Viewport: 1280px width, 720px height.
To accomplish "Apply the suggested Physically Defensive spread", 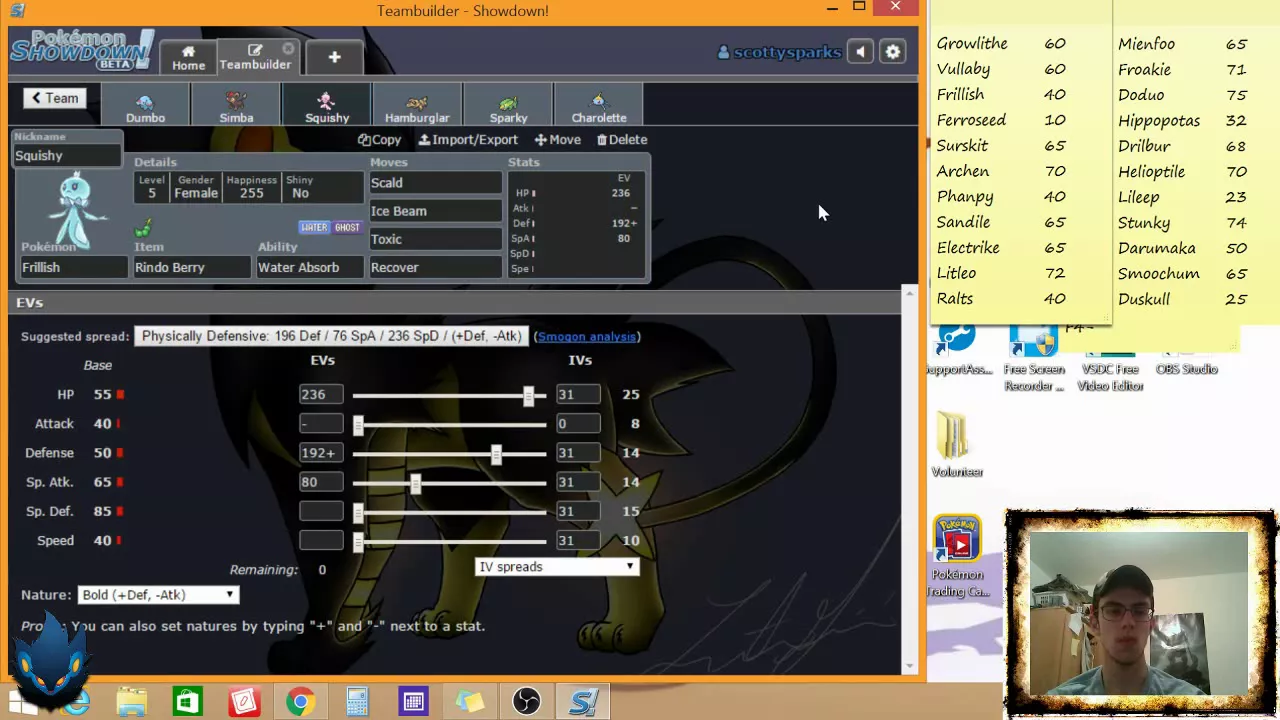I will (331, 336).
